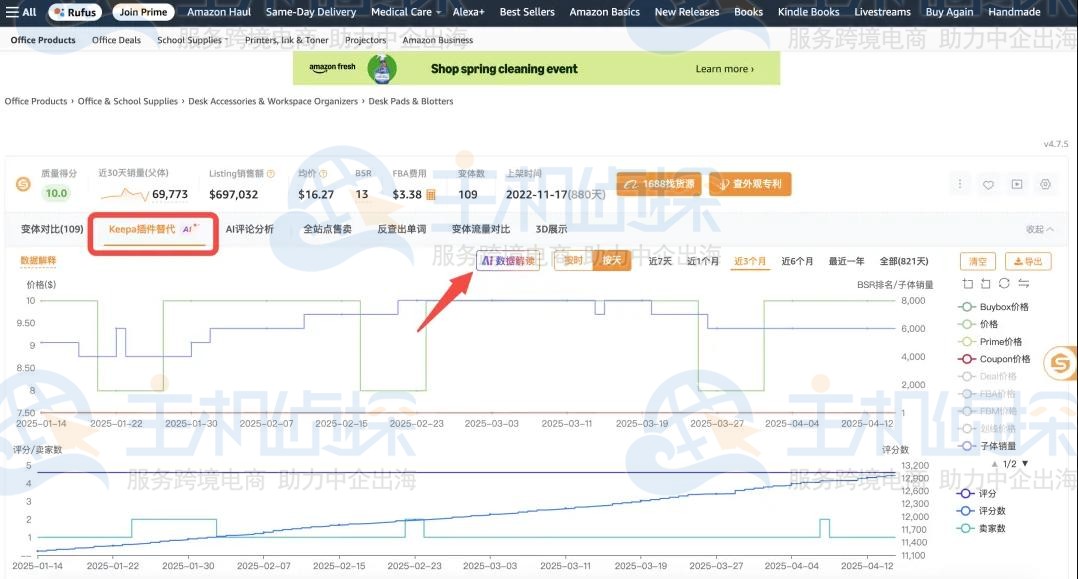The image size is (1078, 579).
Task: Select the 近6个月 time range
Action: [x=795, y=261]
